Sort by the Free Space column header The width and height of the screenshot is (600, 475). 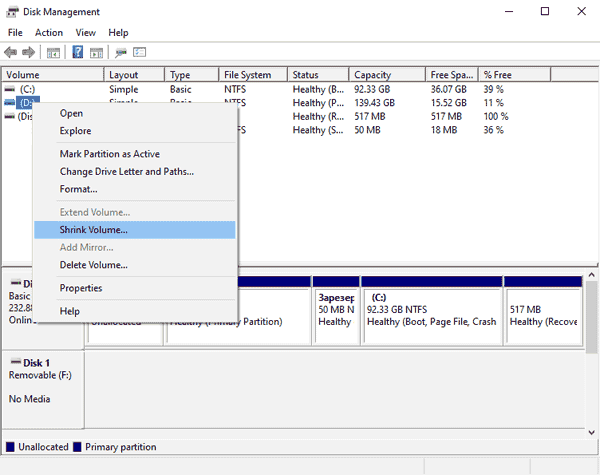[452, 75]
